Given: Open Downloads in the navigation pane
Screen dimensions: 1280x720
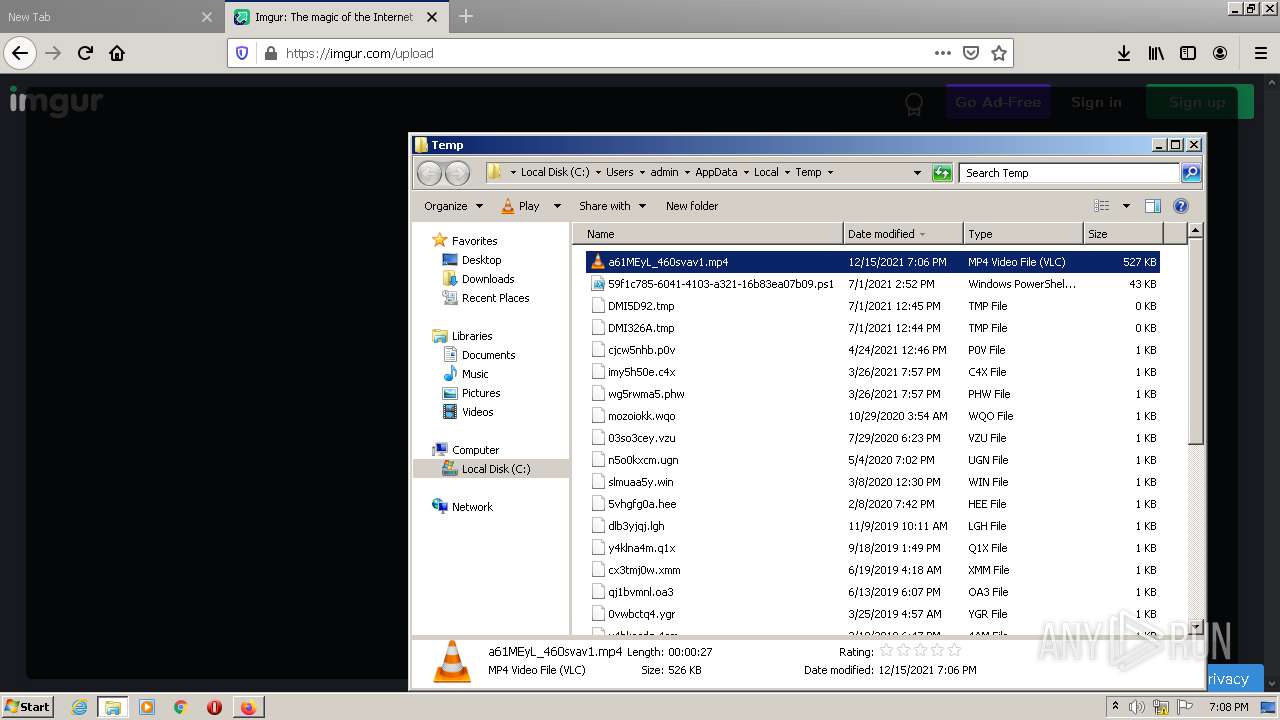Looking at the screenshot, I should [488, 279].
